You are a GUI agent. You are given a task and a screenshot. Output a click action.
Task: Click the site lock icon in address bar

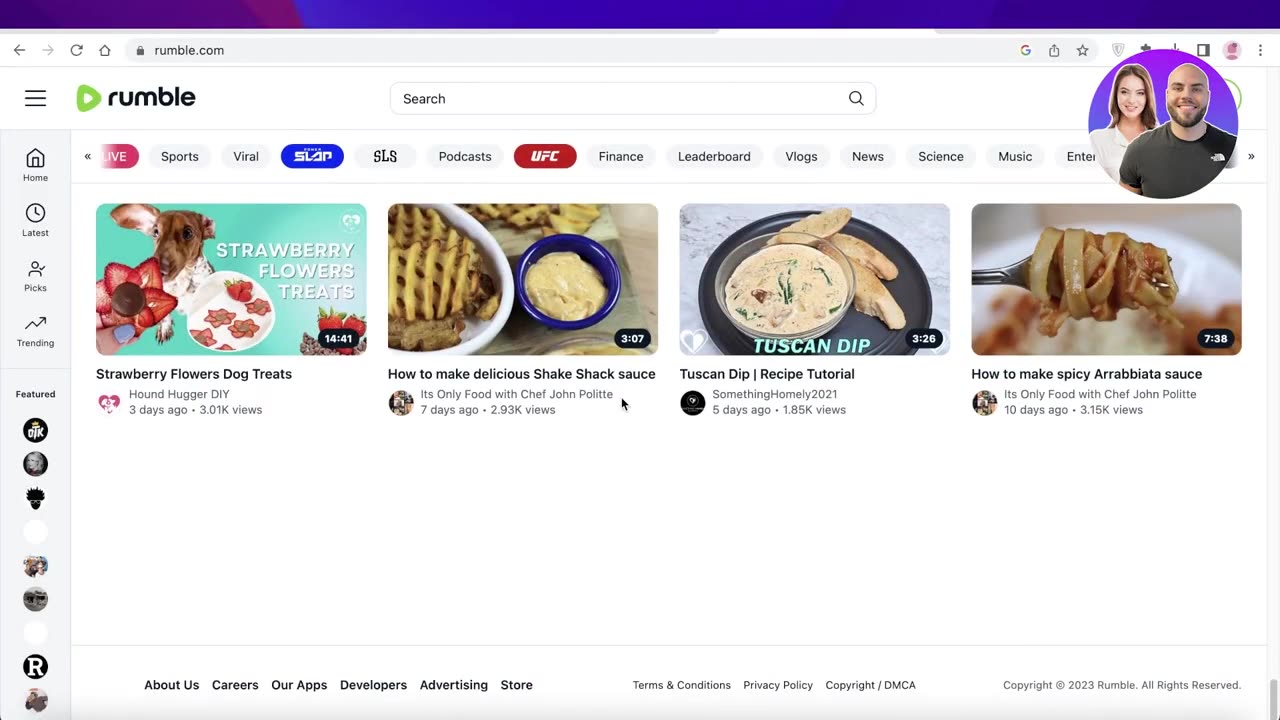pos(140,50)
